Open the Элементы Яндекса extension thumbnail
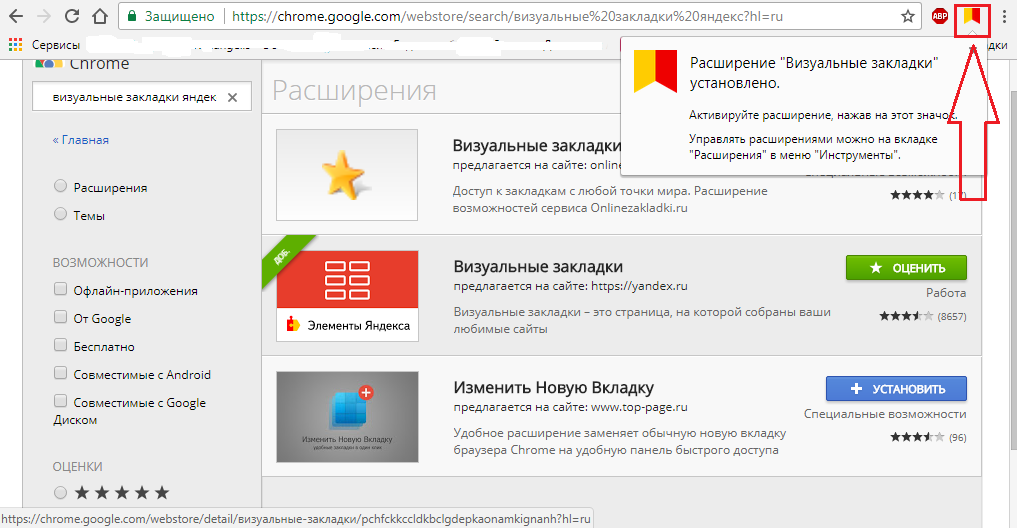 click(x=347, y=296)
